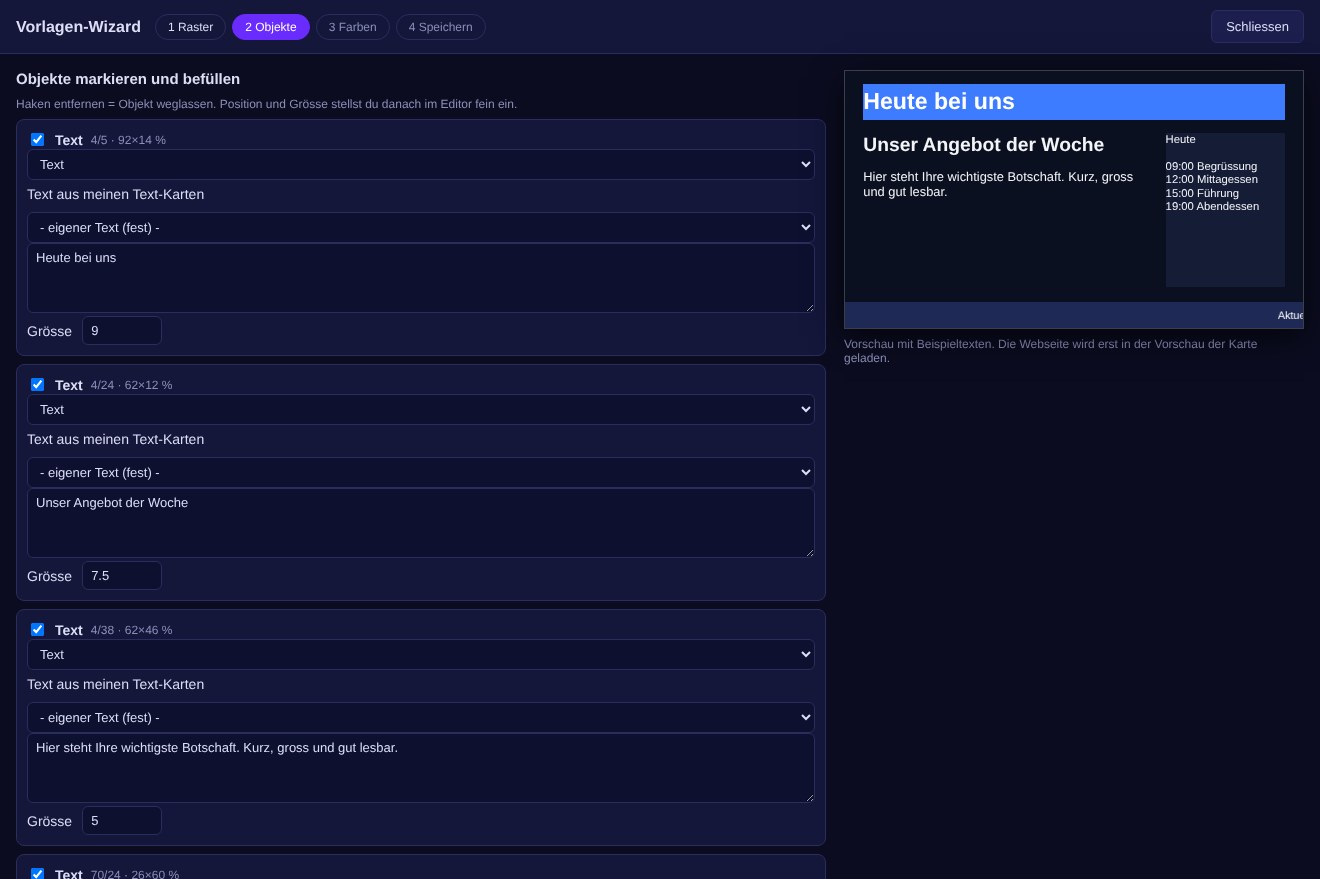Toggle checkbox of Text object 70/24 · 26×60 %
This screenshot has width=1320, height=879.
click(38, 873)
